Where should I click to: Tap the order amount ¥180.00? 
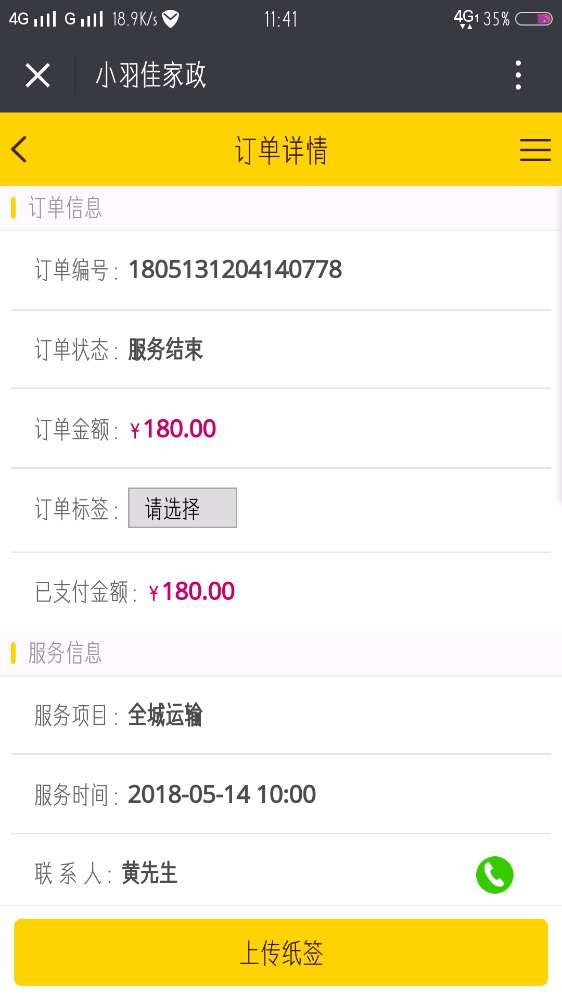coord(173,429)
